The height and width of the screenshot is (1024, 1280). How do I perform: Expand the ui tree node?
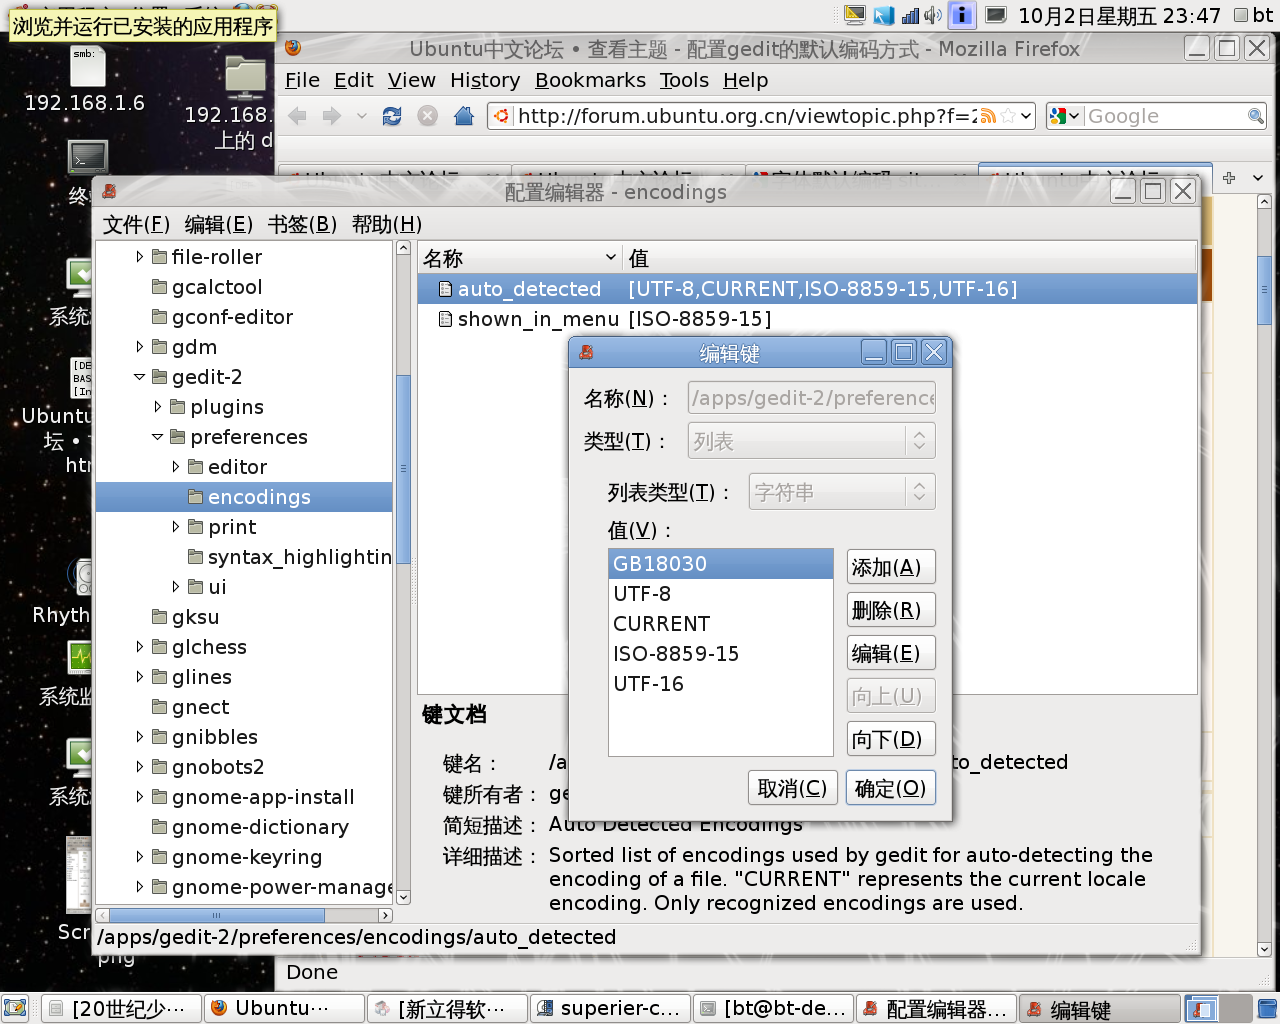(175, 587)
